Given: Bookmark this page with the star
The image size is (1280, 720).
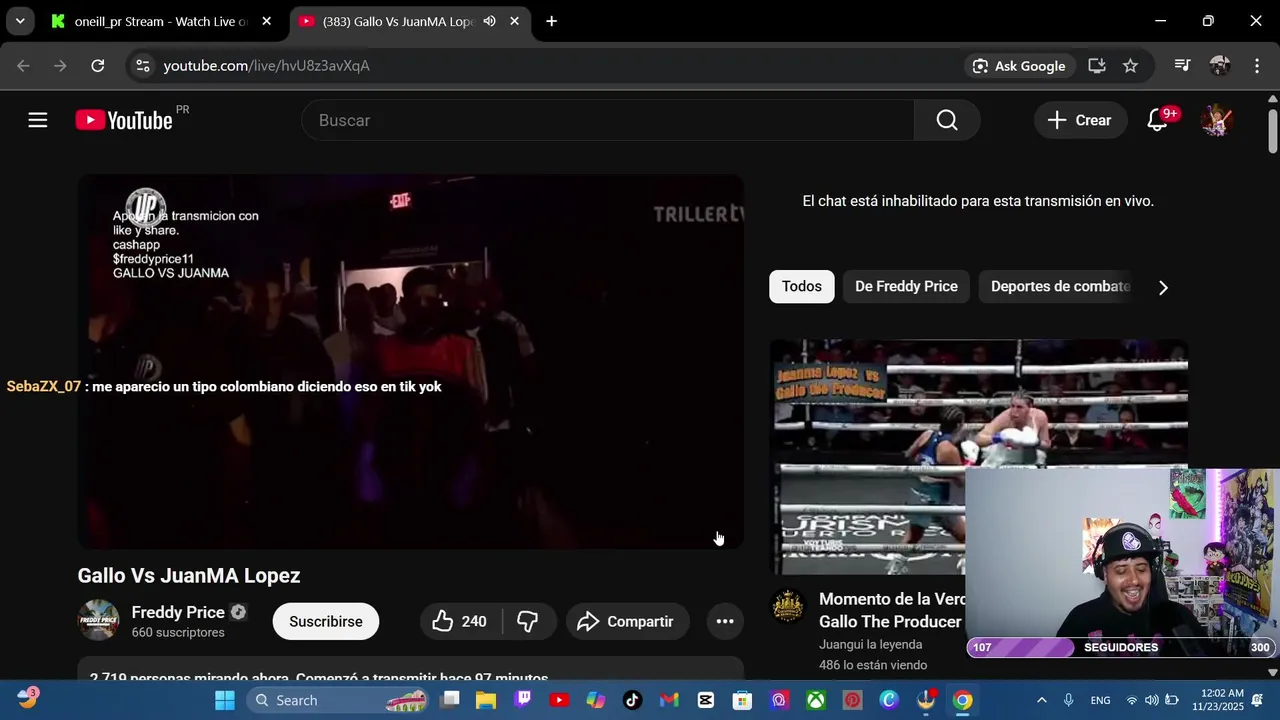Looking at the screenshot, I should pos(1130,65).
